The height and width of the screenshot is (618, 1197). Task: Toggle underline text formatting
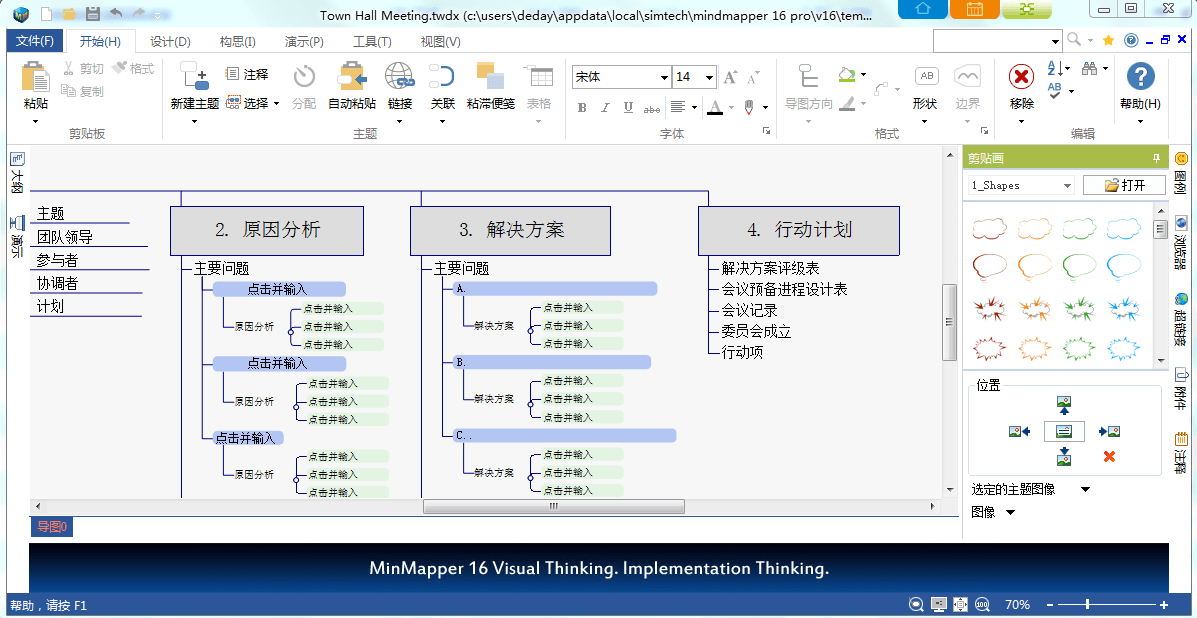[628, 107]
